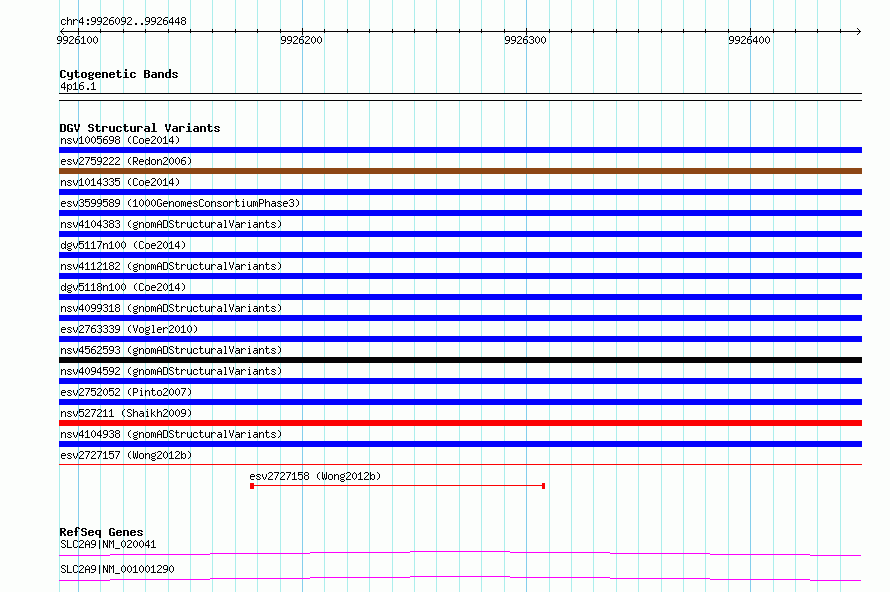Click the blue bar under dgv5117n100
Image resolution: width=890 pixels, height=592 pixels.
pyautogui.click(x=460, y=255)
